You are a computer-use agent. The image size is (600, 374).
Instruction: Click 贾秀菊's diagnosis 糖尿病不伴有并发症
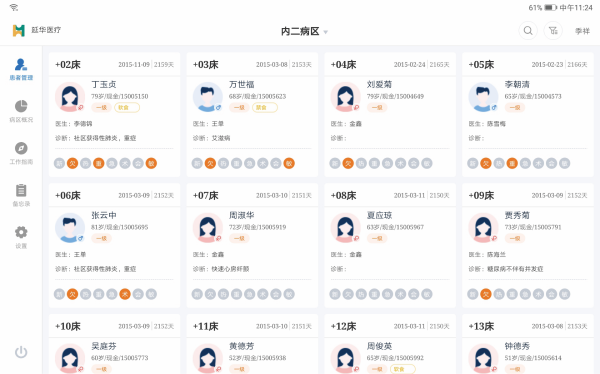[515, 269]
